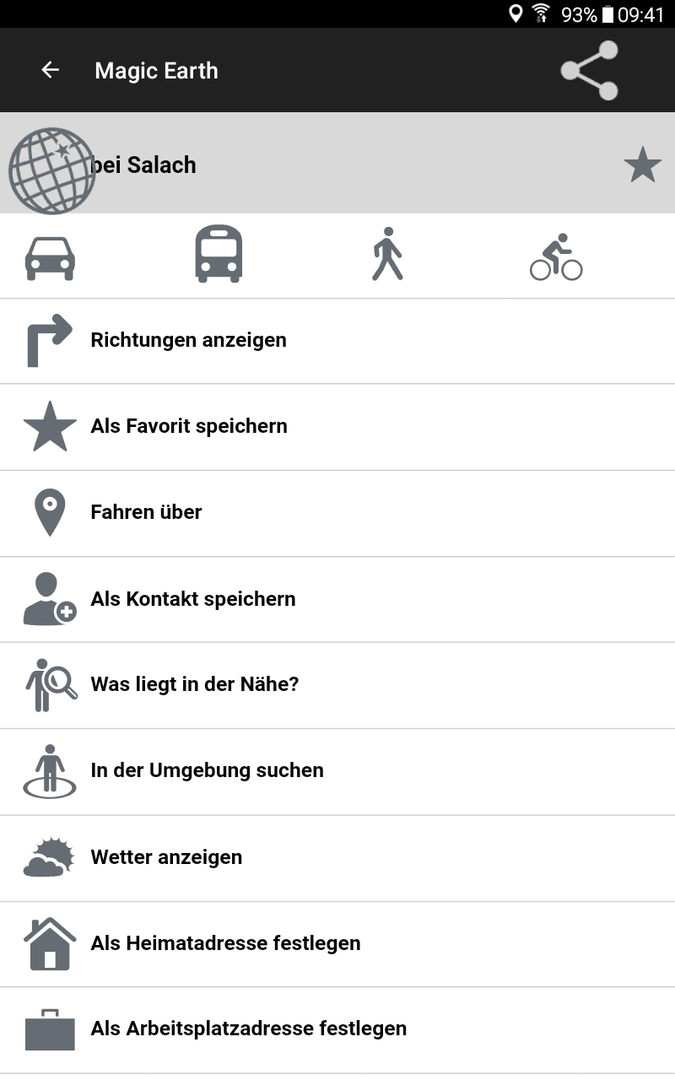Set Als Heimatadresse festlegen
675x1080 pixels.
[x=338, y=944]
